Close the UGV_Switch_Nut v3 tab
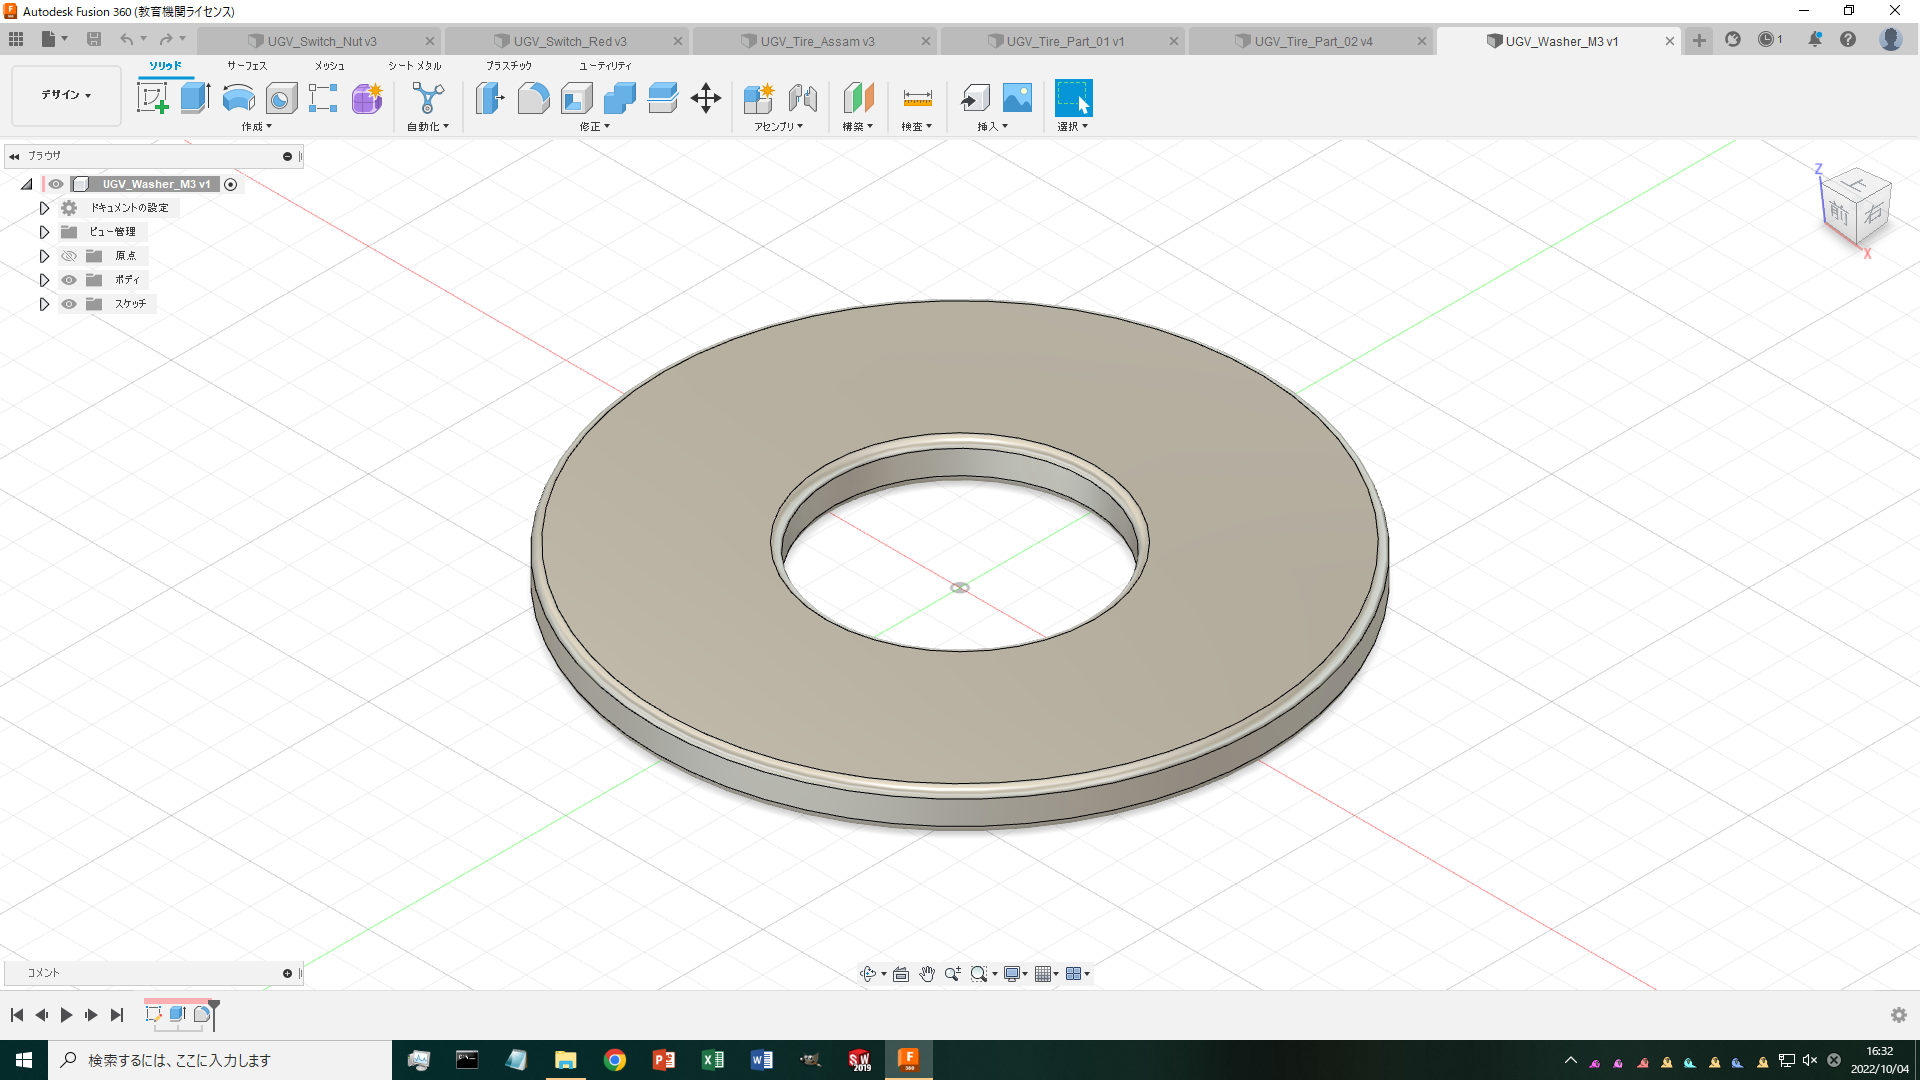This screenshot has height=1080, width=1920. pos(430,41)
